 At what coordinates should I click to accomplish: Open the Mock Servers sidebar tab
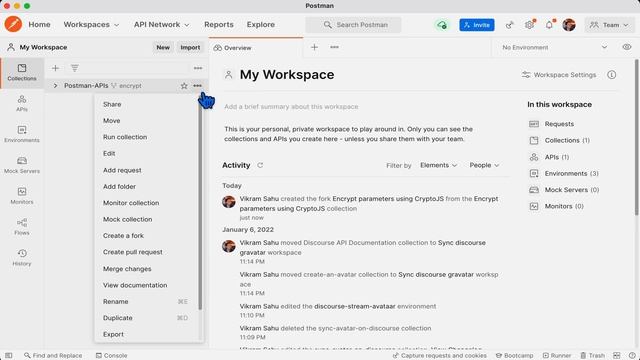22,165
